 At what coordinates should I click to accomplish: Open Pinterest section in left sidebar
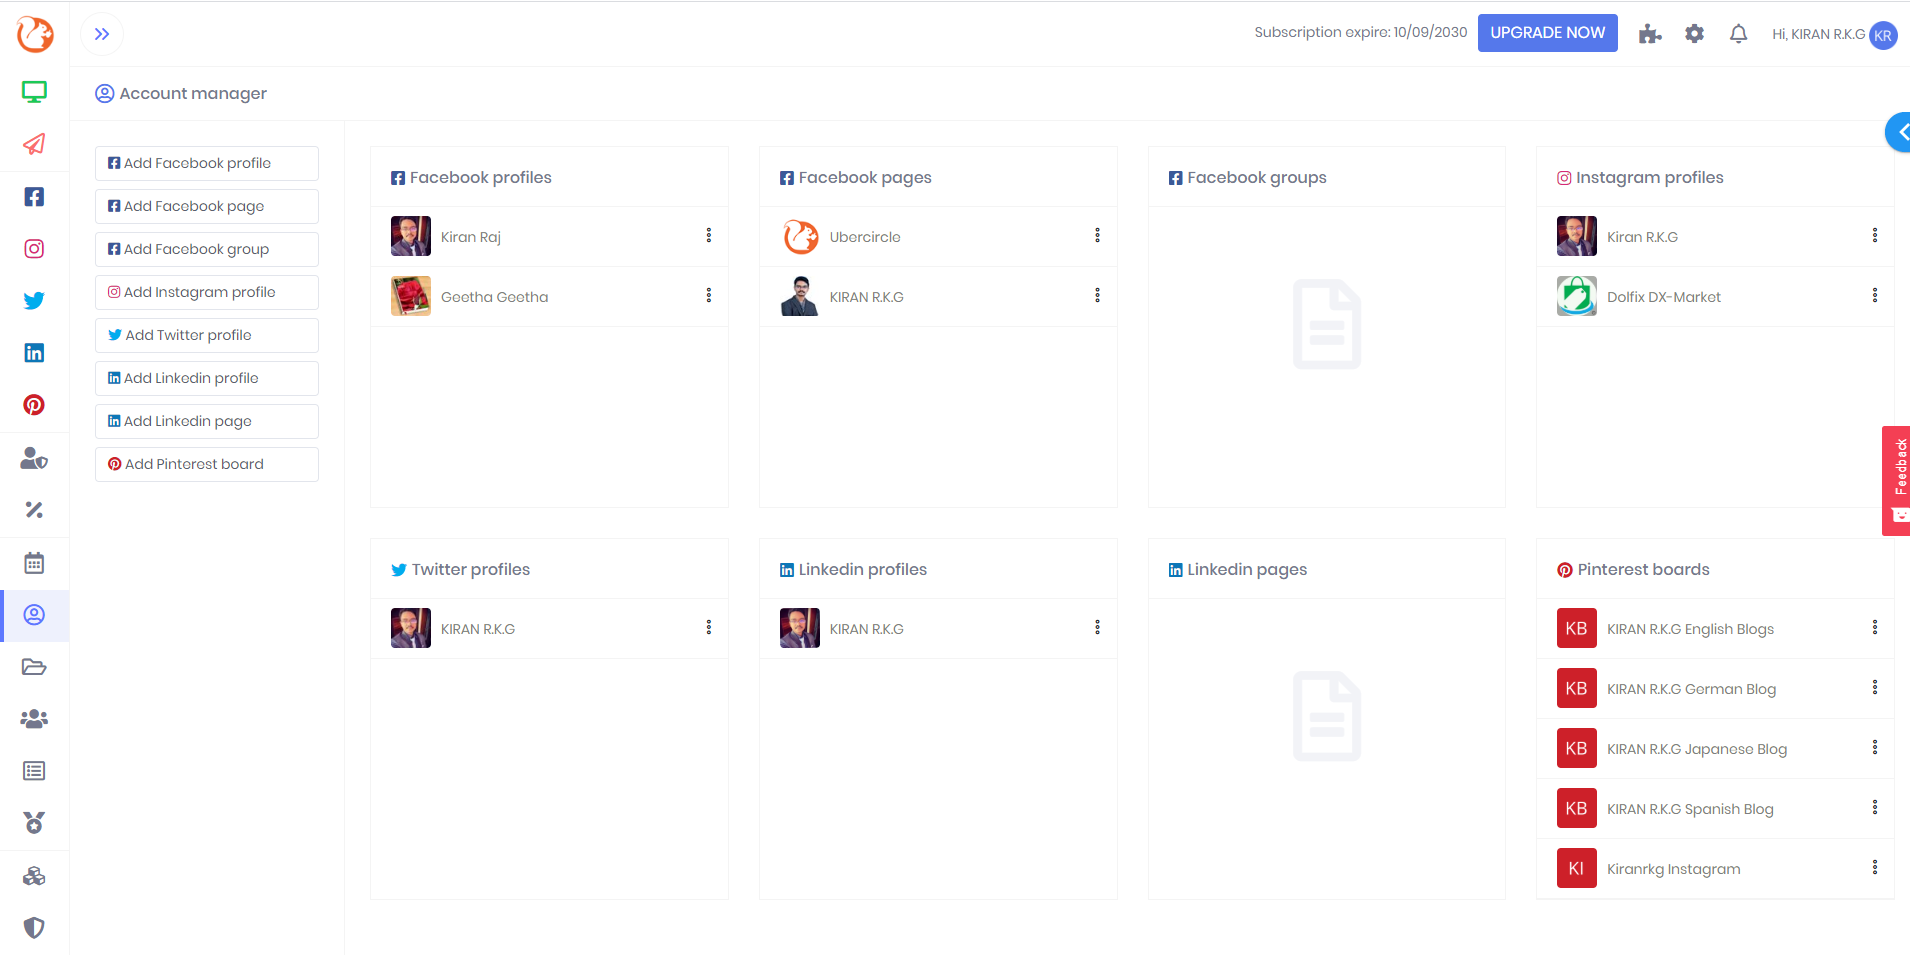pyautogui.click(x=34, y=405)
